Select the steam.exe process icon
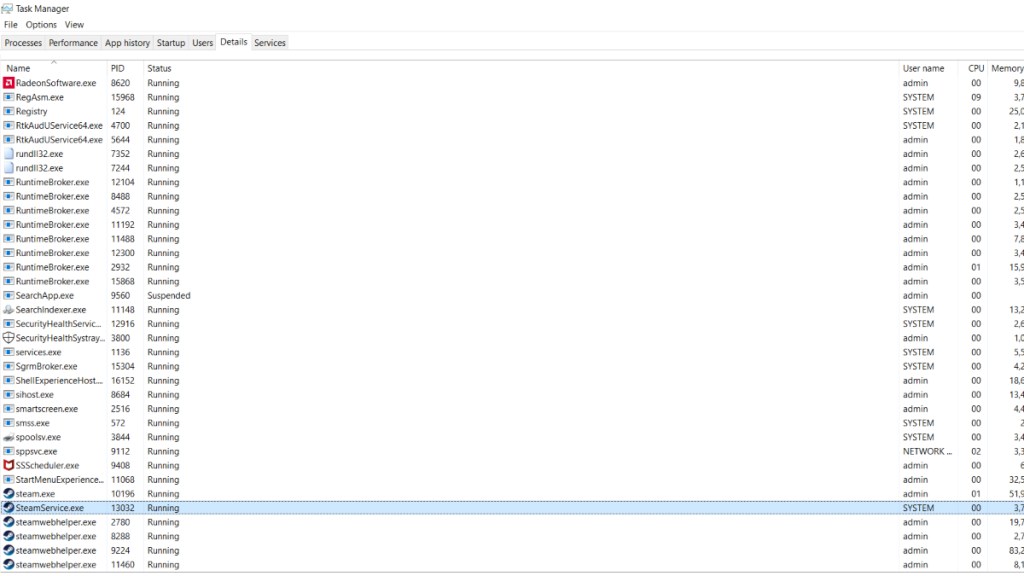The image size is (1024, 576). (9, 494)
